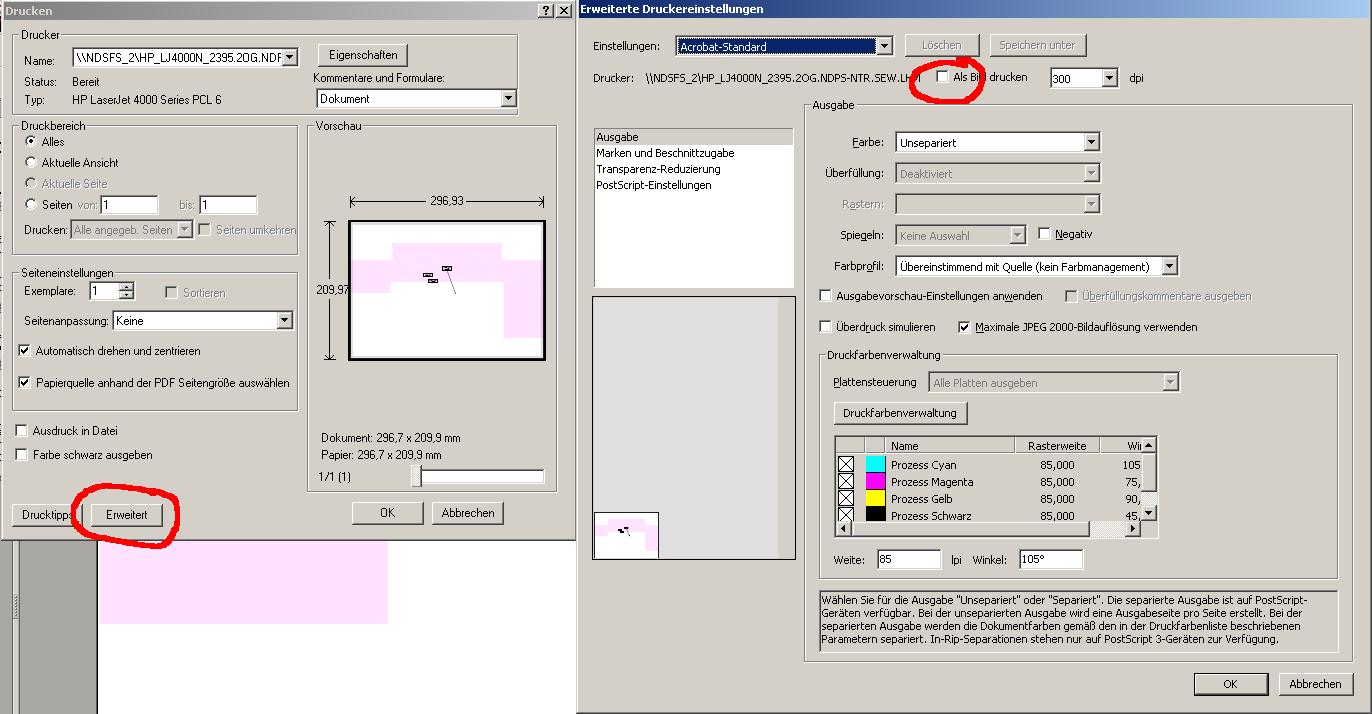1372x714 pixels.
Task: Click the Exemplare copies field
Action: (104, 291)
